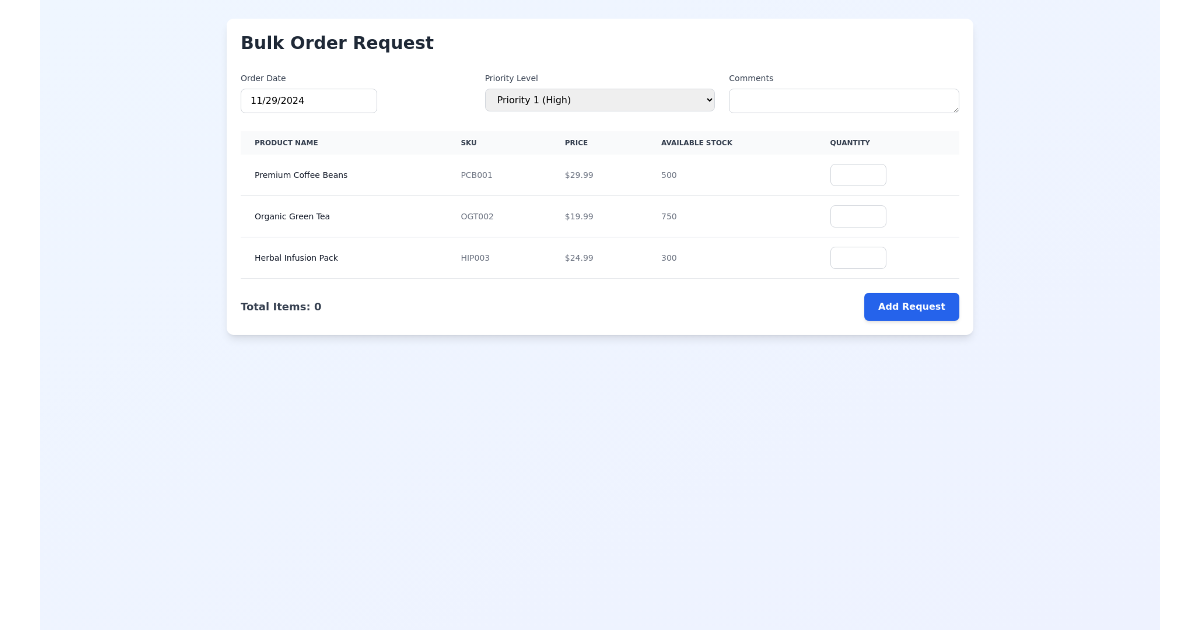
Task: Click the Order Date field
Action: coord(308,100)
